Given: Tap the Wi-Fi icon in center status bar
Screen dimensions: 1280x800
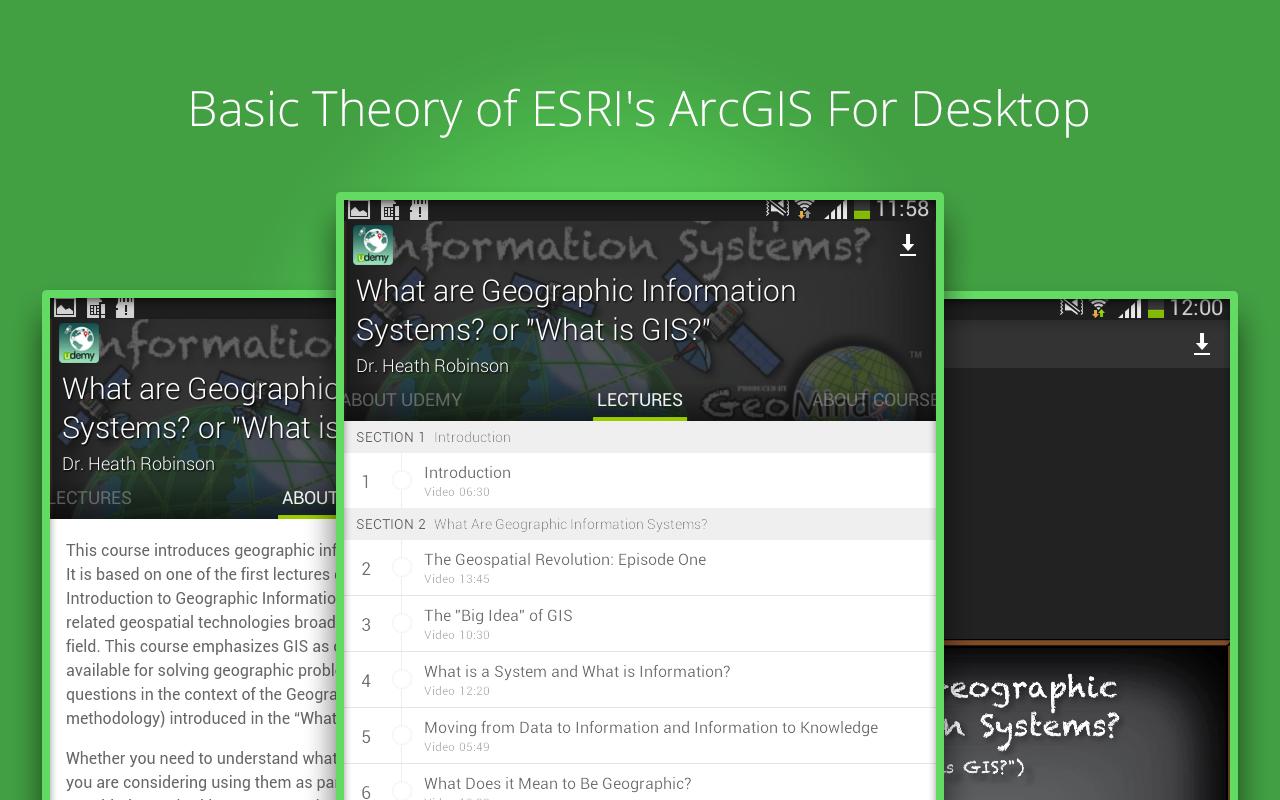Looking at the screenshot, I should click(804, 209).
